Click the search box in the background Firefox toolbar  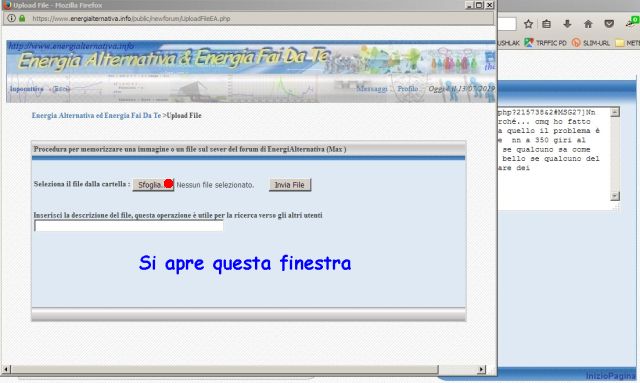pyautogui.click(x=507, y=24)
